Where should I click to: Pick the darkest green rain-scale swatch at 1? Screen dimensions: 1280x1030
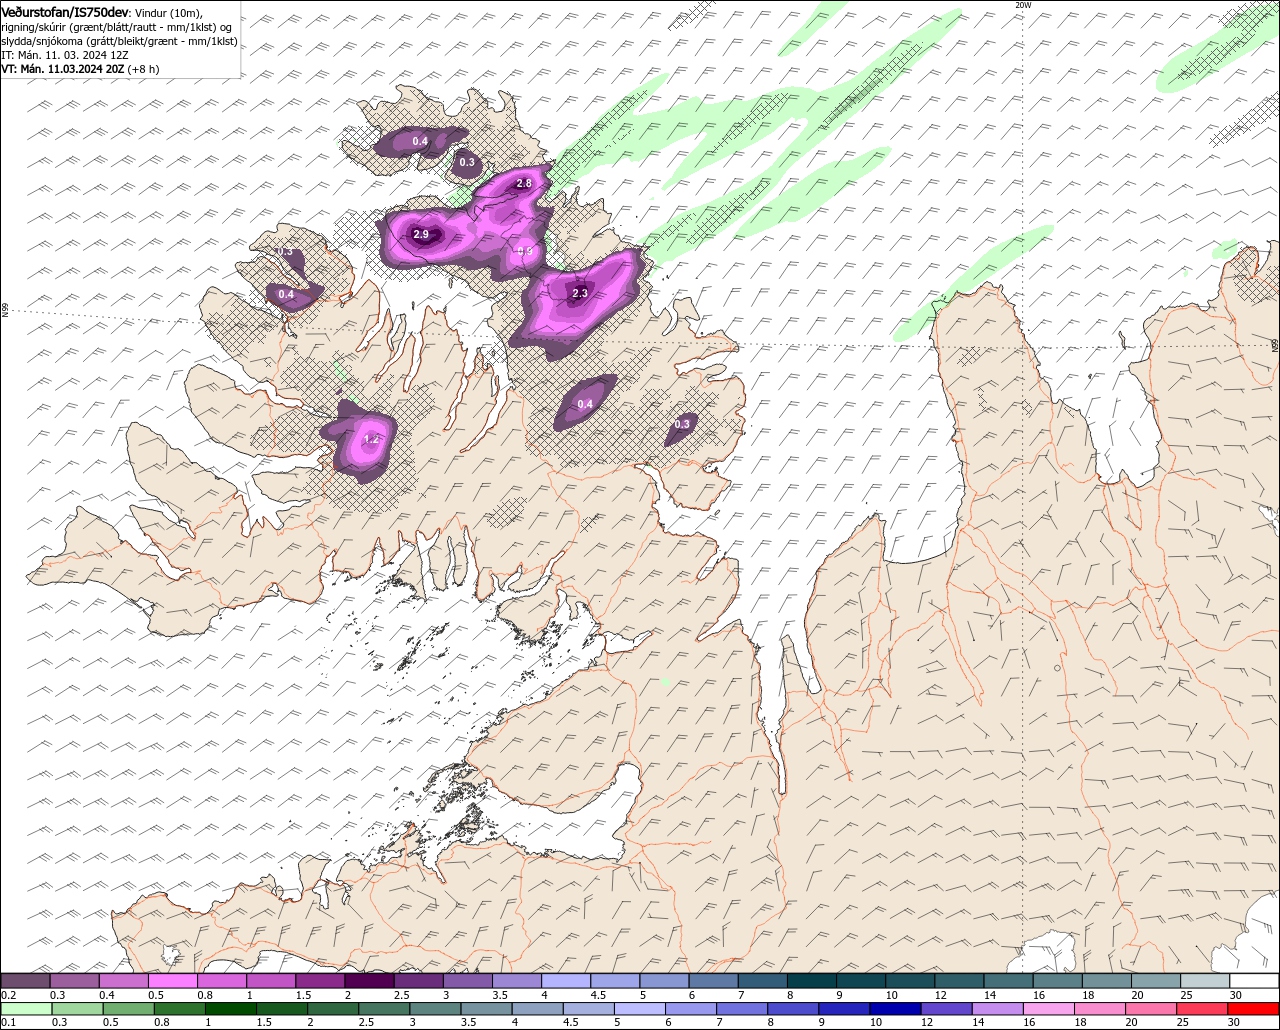point(231,1009)
